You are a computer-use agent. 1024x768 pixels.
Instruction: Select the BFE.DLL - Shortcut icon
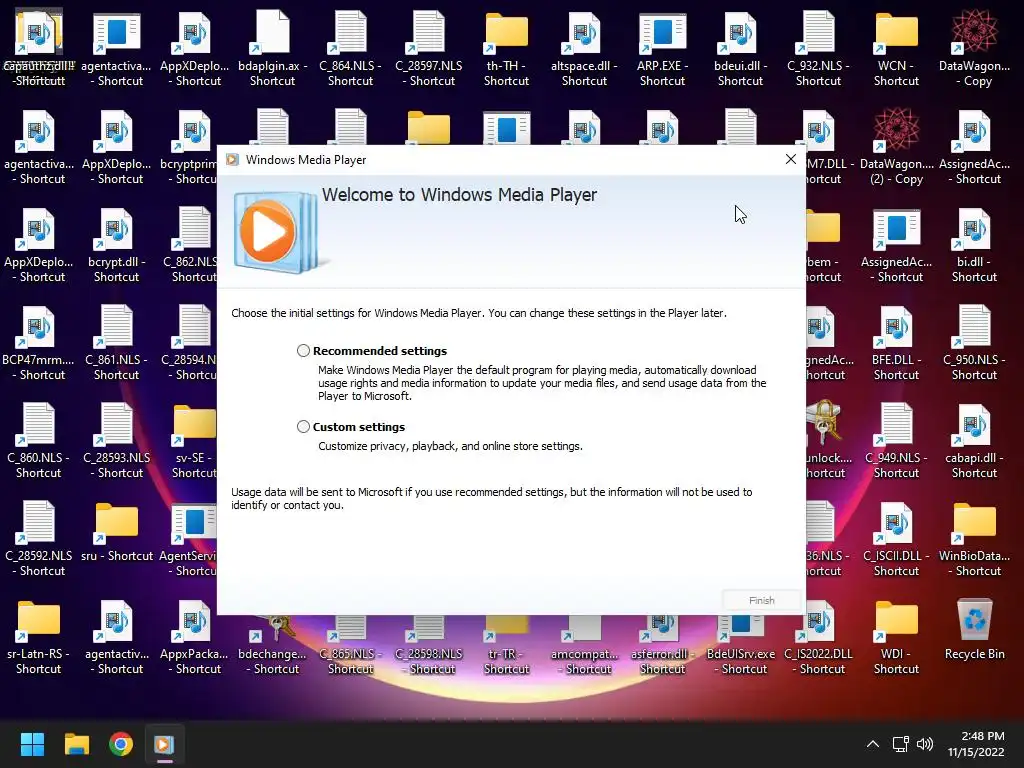896,344
